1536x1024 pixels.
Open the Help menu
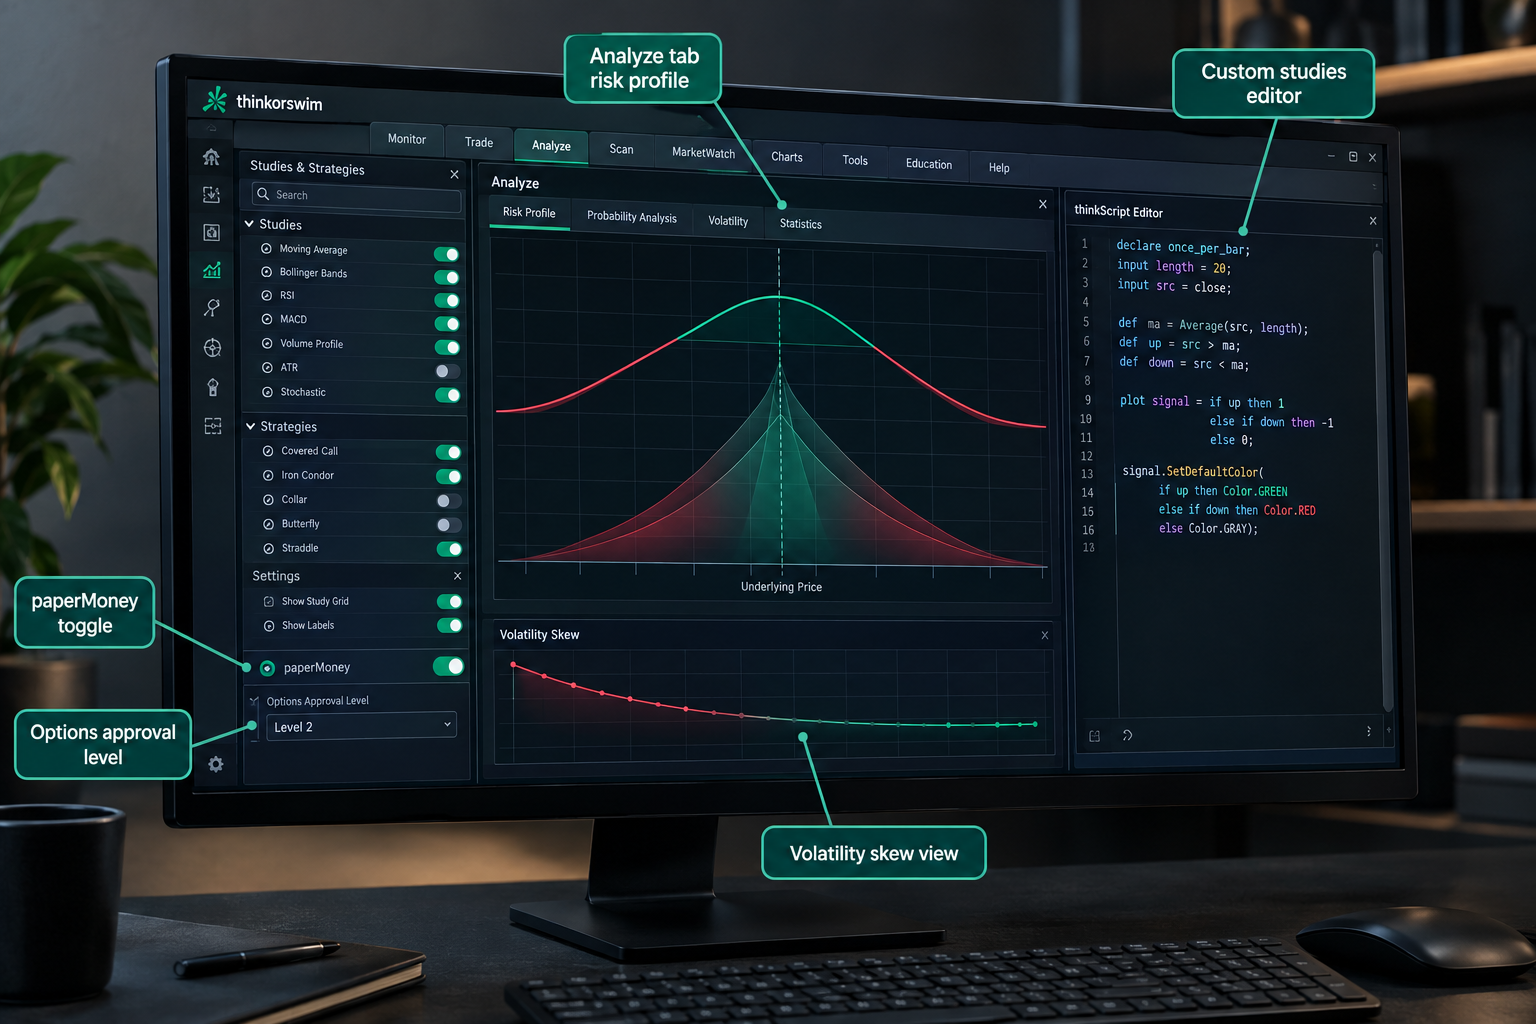[x=999, y=168]
